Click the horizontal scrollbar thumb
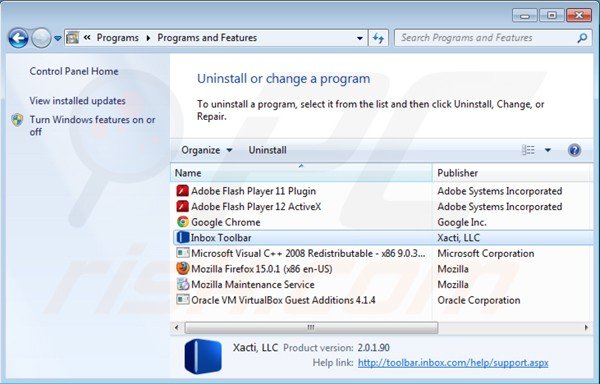This screenshot has height=384, width=600. point(311,327)
